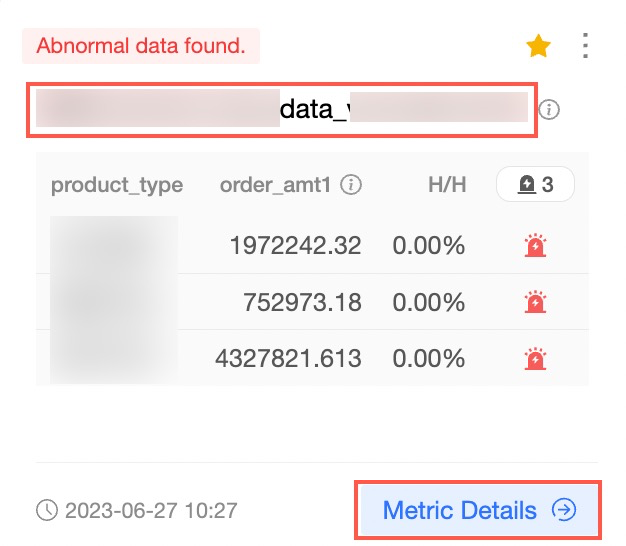Click the product_type column header

click(x=117, y=185)
